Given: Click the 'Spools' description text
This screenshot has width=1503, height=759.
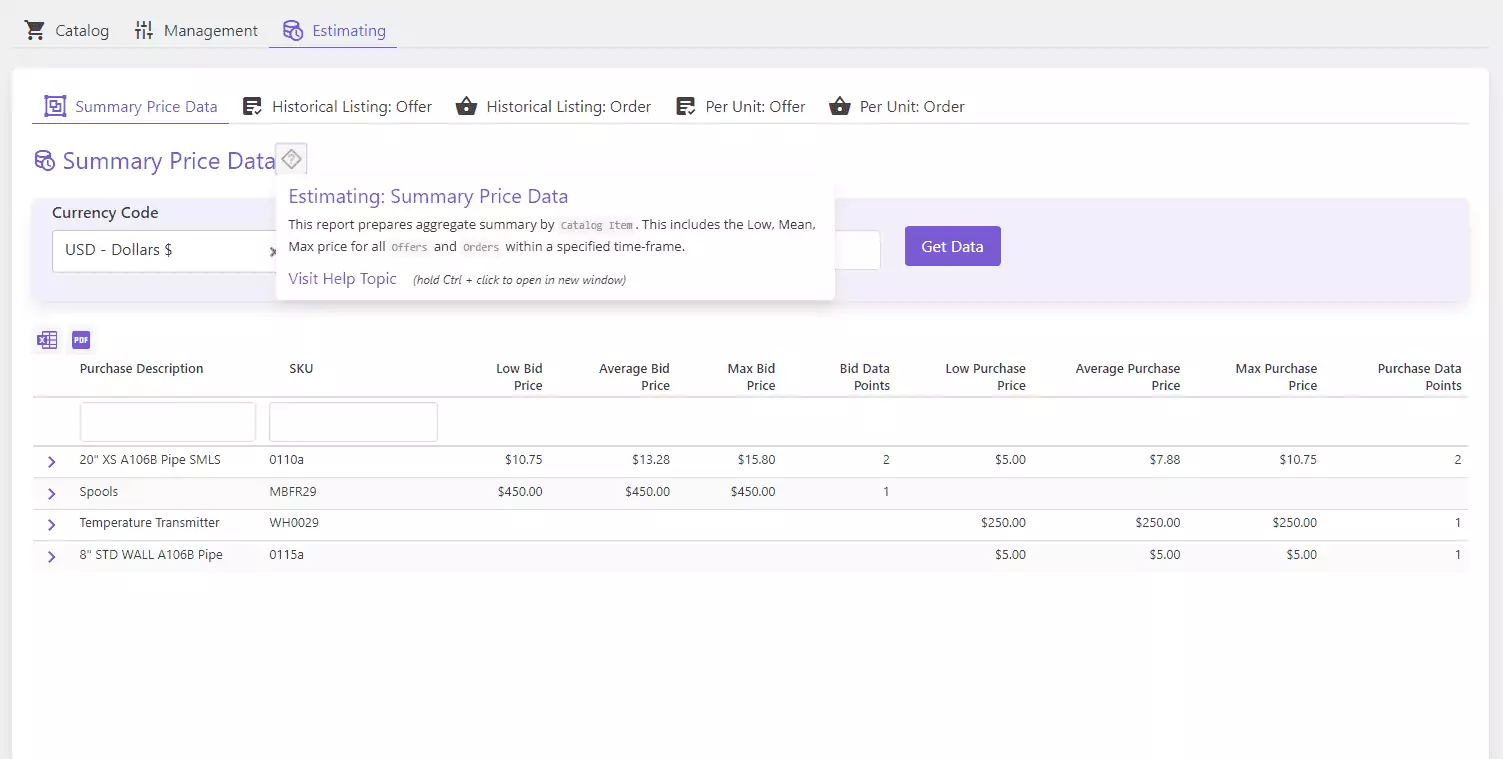Looking at the screenshot, I should [x=99, y=492].
